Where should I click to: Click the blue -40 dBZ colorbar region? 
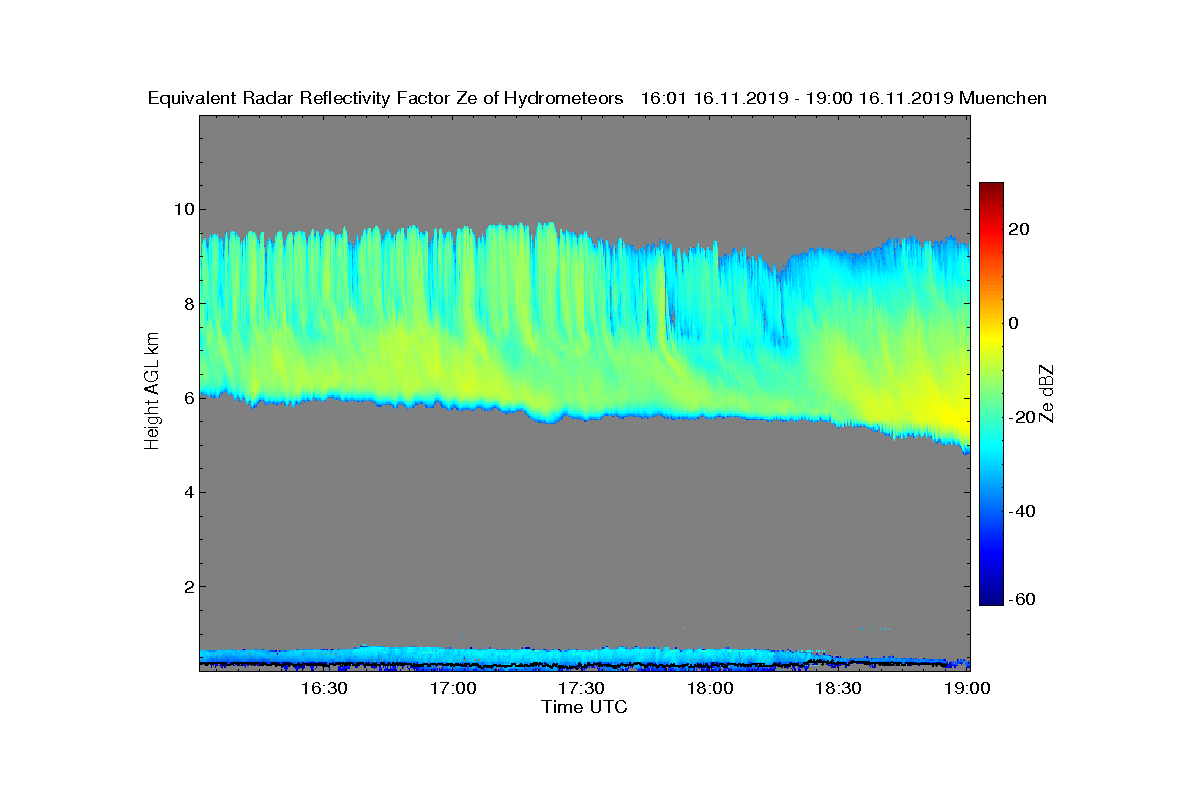coord(991,511)
